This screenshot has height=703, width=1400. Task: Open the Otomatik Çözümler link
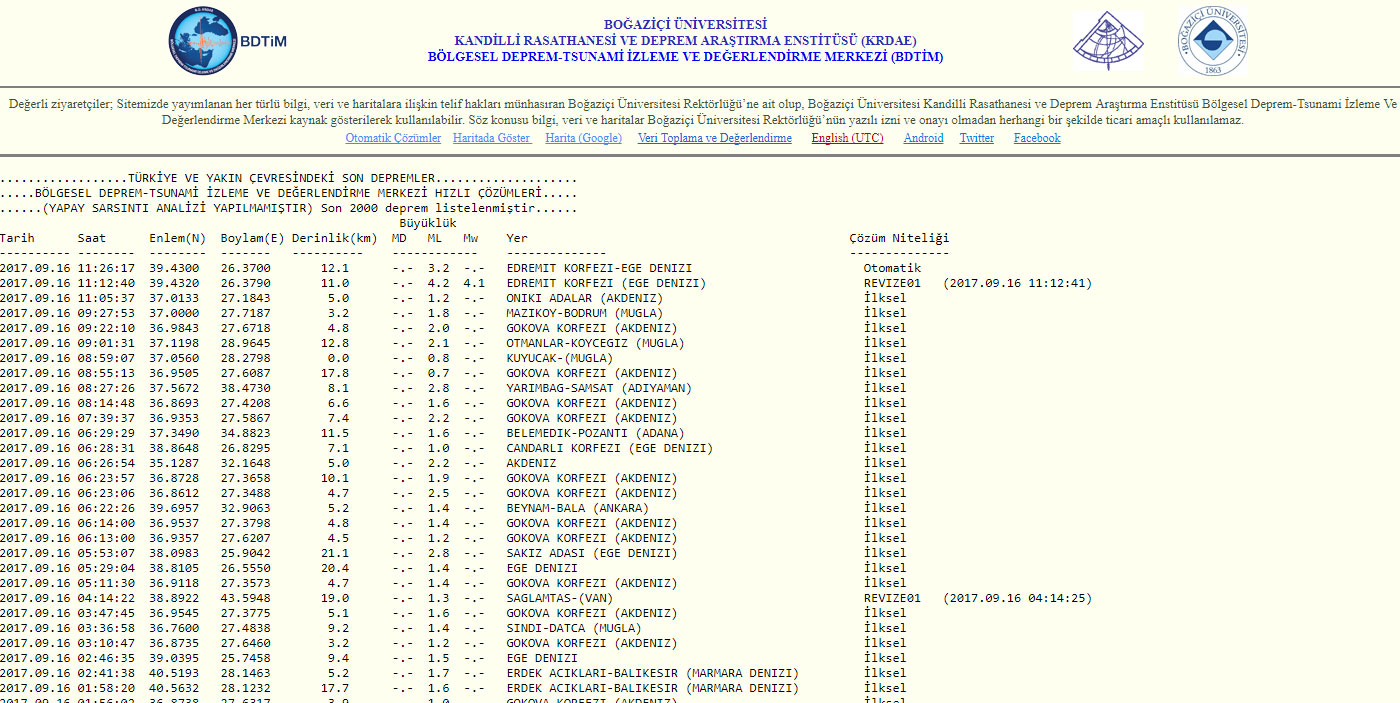click(x=393, y=138)
